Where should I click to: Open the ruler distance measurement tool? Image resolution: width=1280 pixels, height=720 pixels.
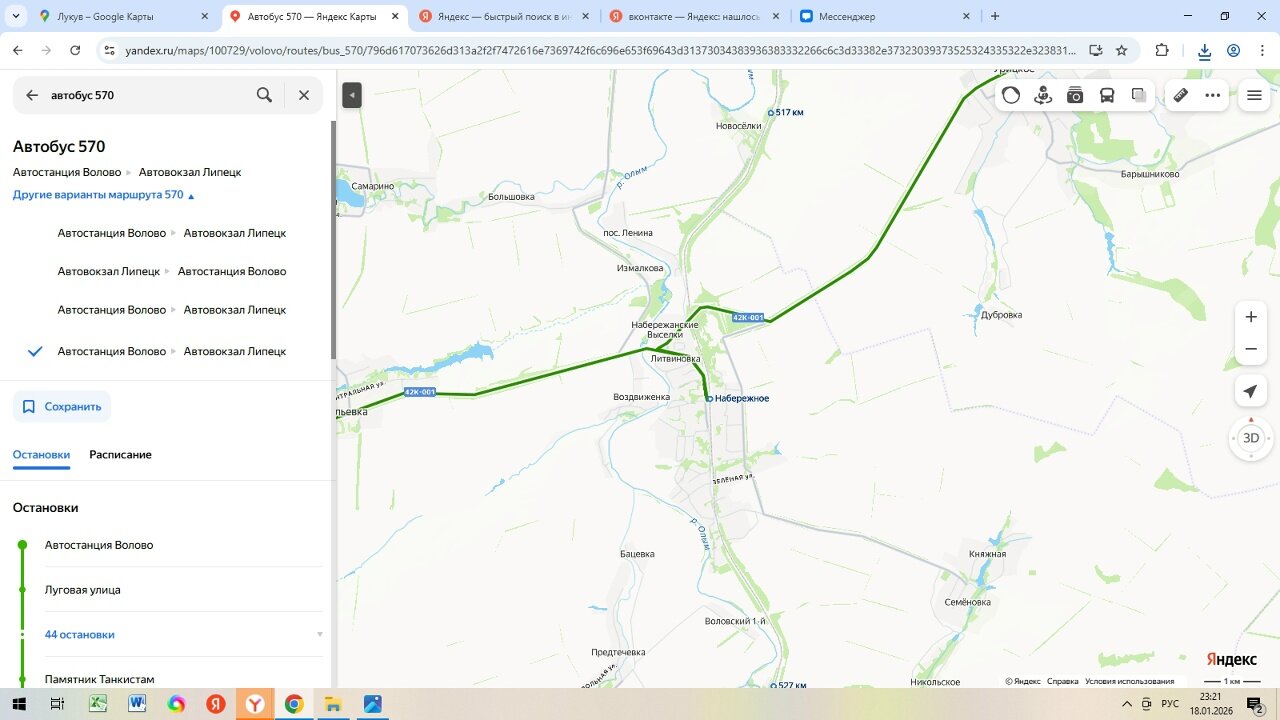coord(1180,96)
